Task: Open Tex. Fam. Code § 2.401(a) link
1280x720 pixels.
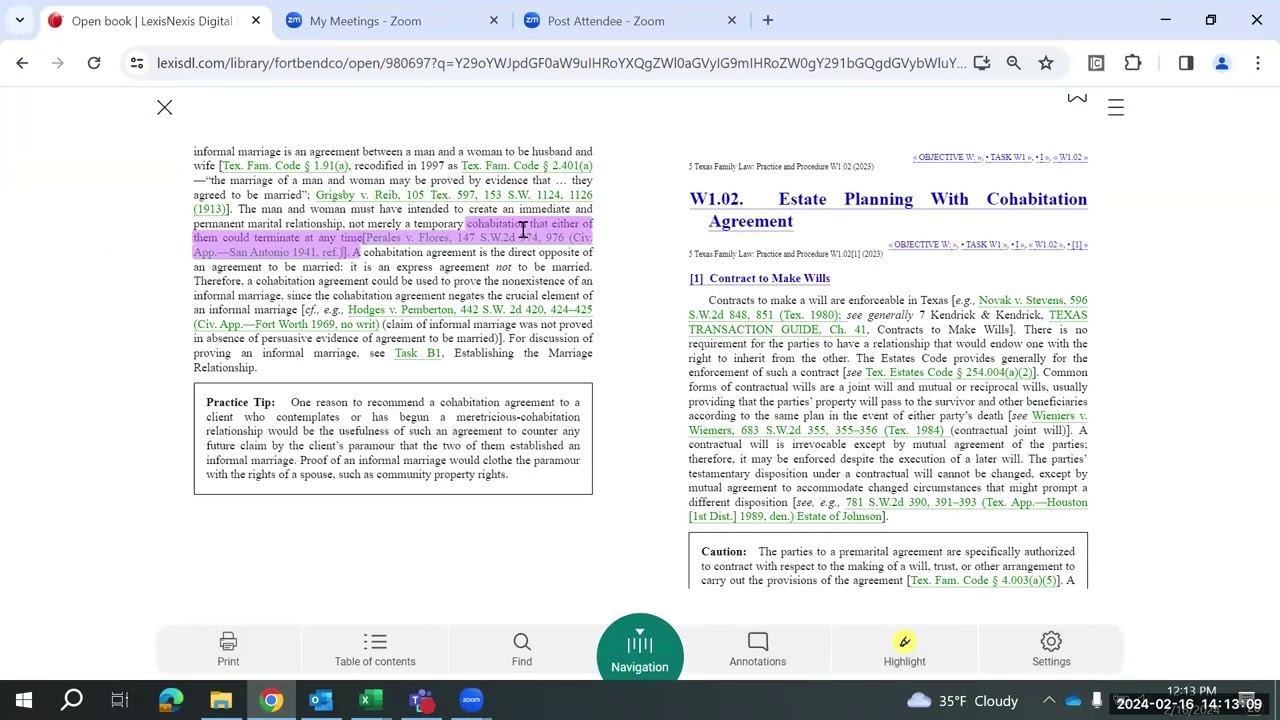Action: 527,166
